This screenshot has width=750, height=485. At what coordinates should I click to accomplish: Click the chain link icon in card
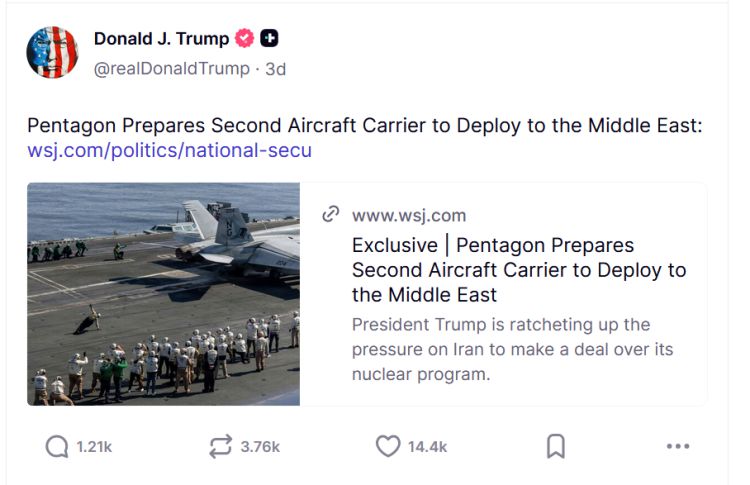click(331, 215)
